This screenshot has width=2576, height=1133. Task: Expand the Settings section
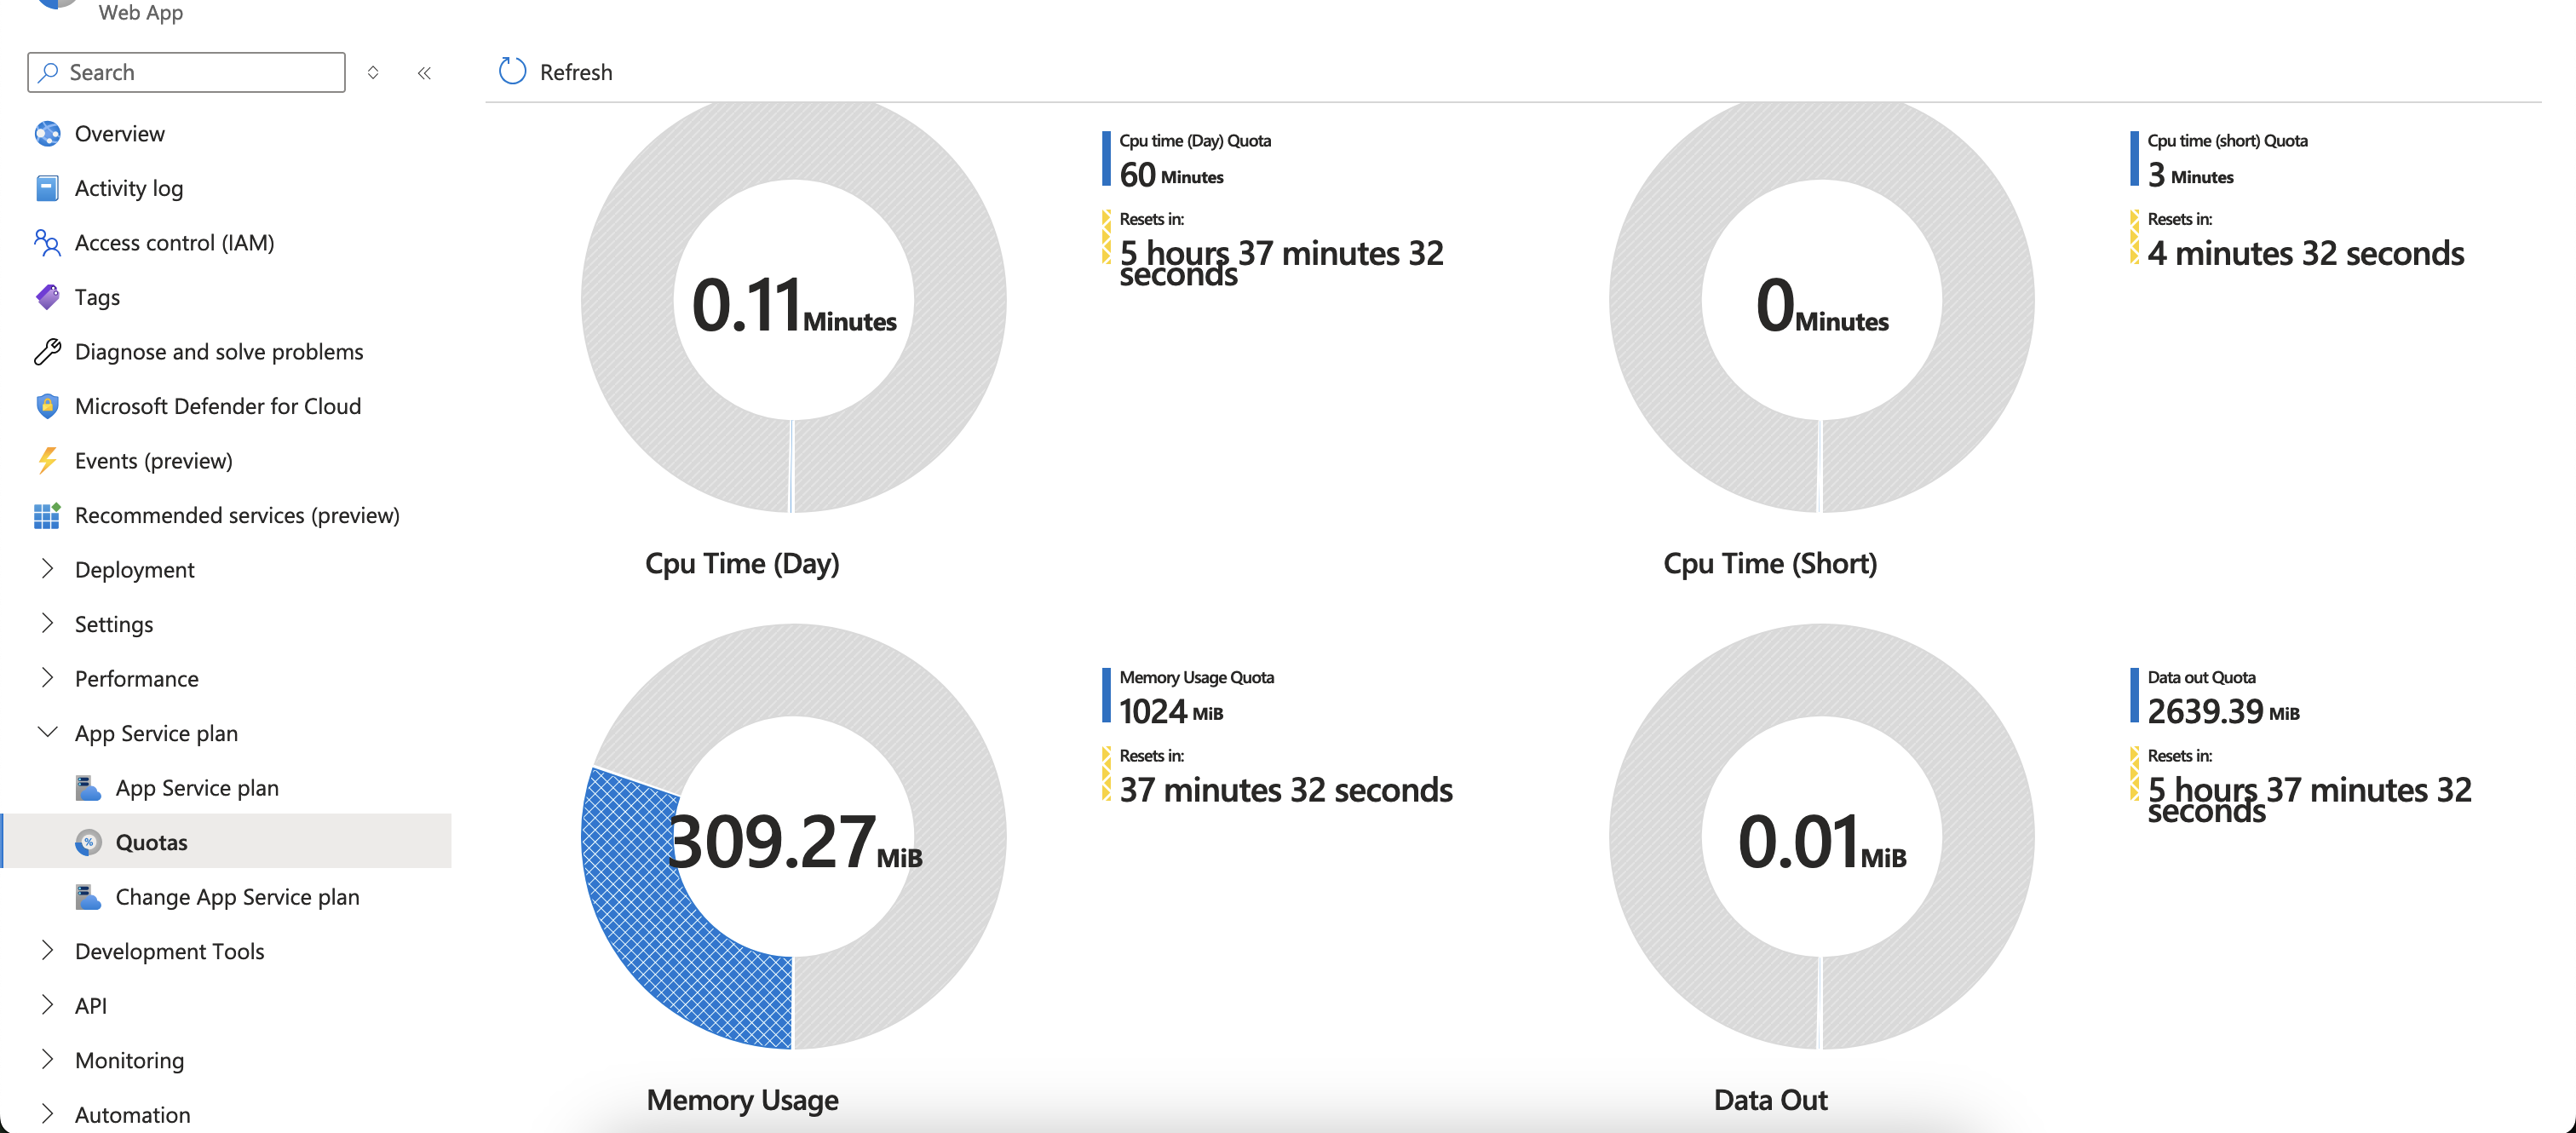click(x=47, y=623)
